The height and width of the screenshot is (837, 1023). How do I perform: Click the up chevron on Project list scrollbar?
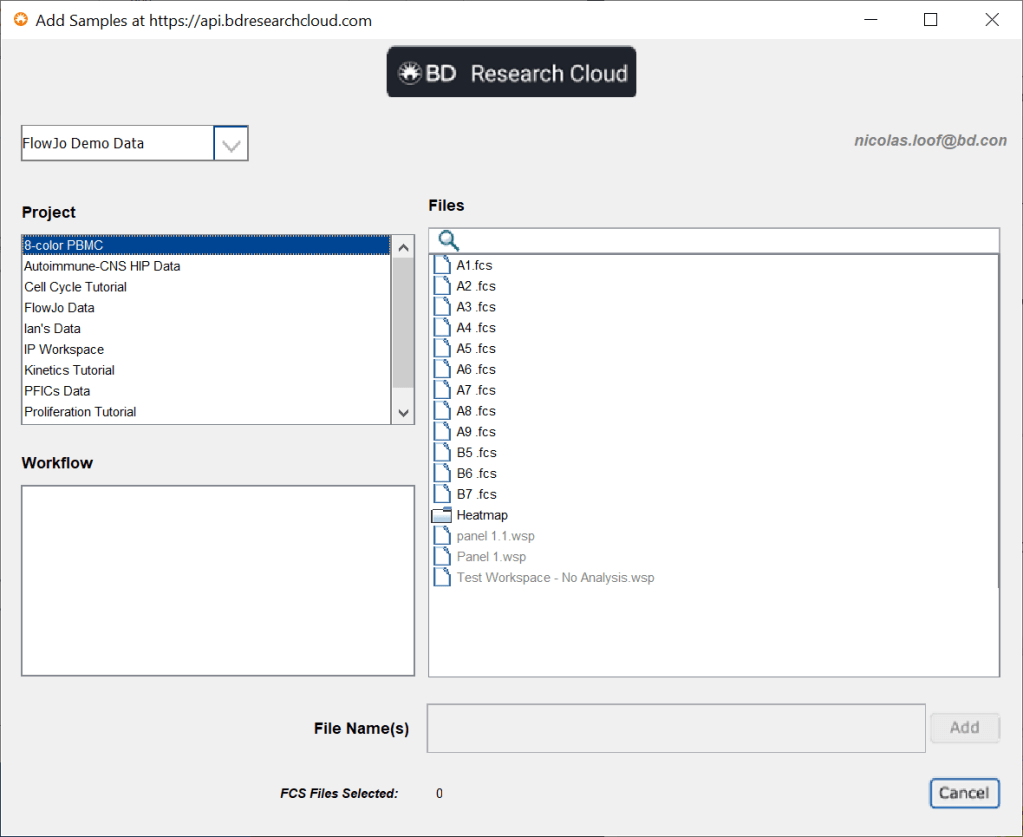point(403,245)
